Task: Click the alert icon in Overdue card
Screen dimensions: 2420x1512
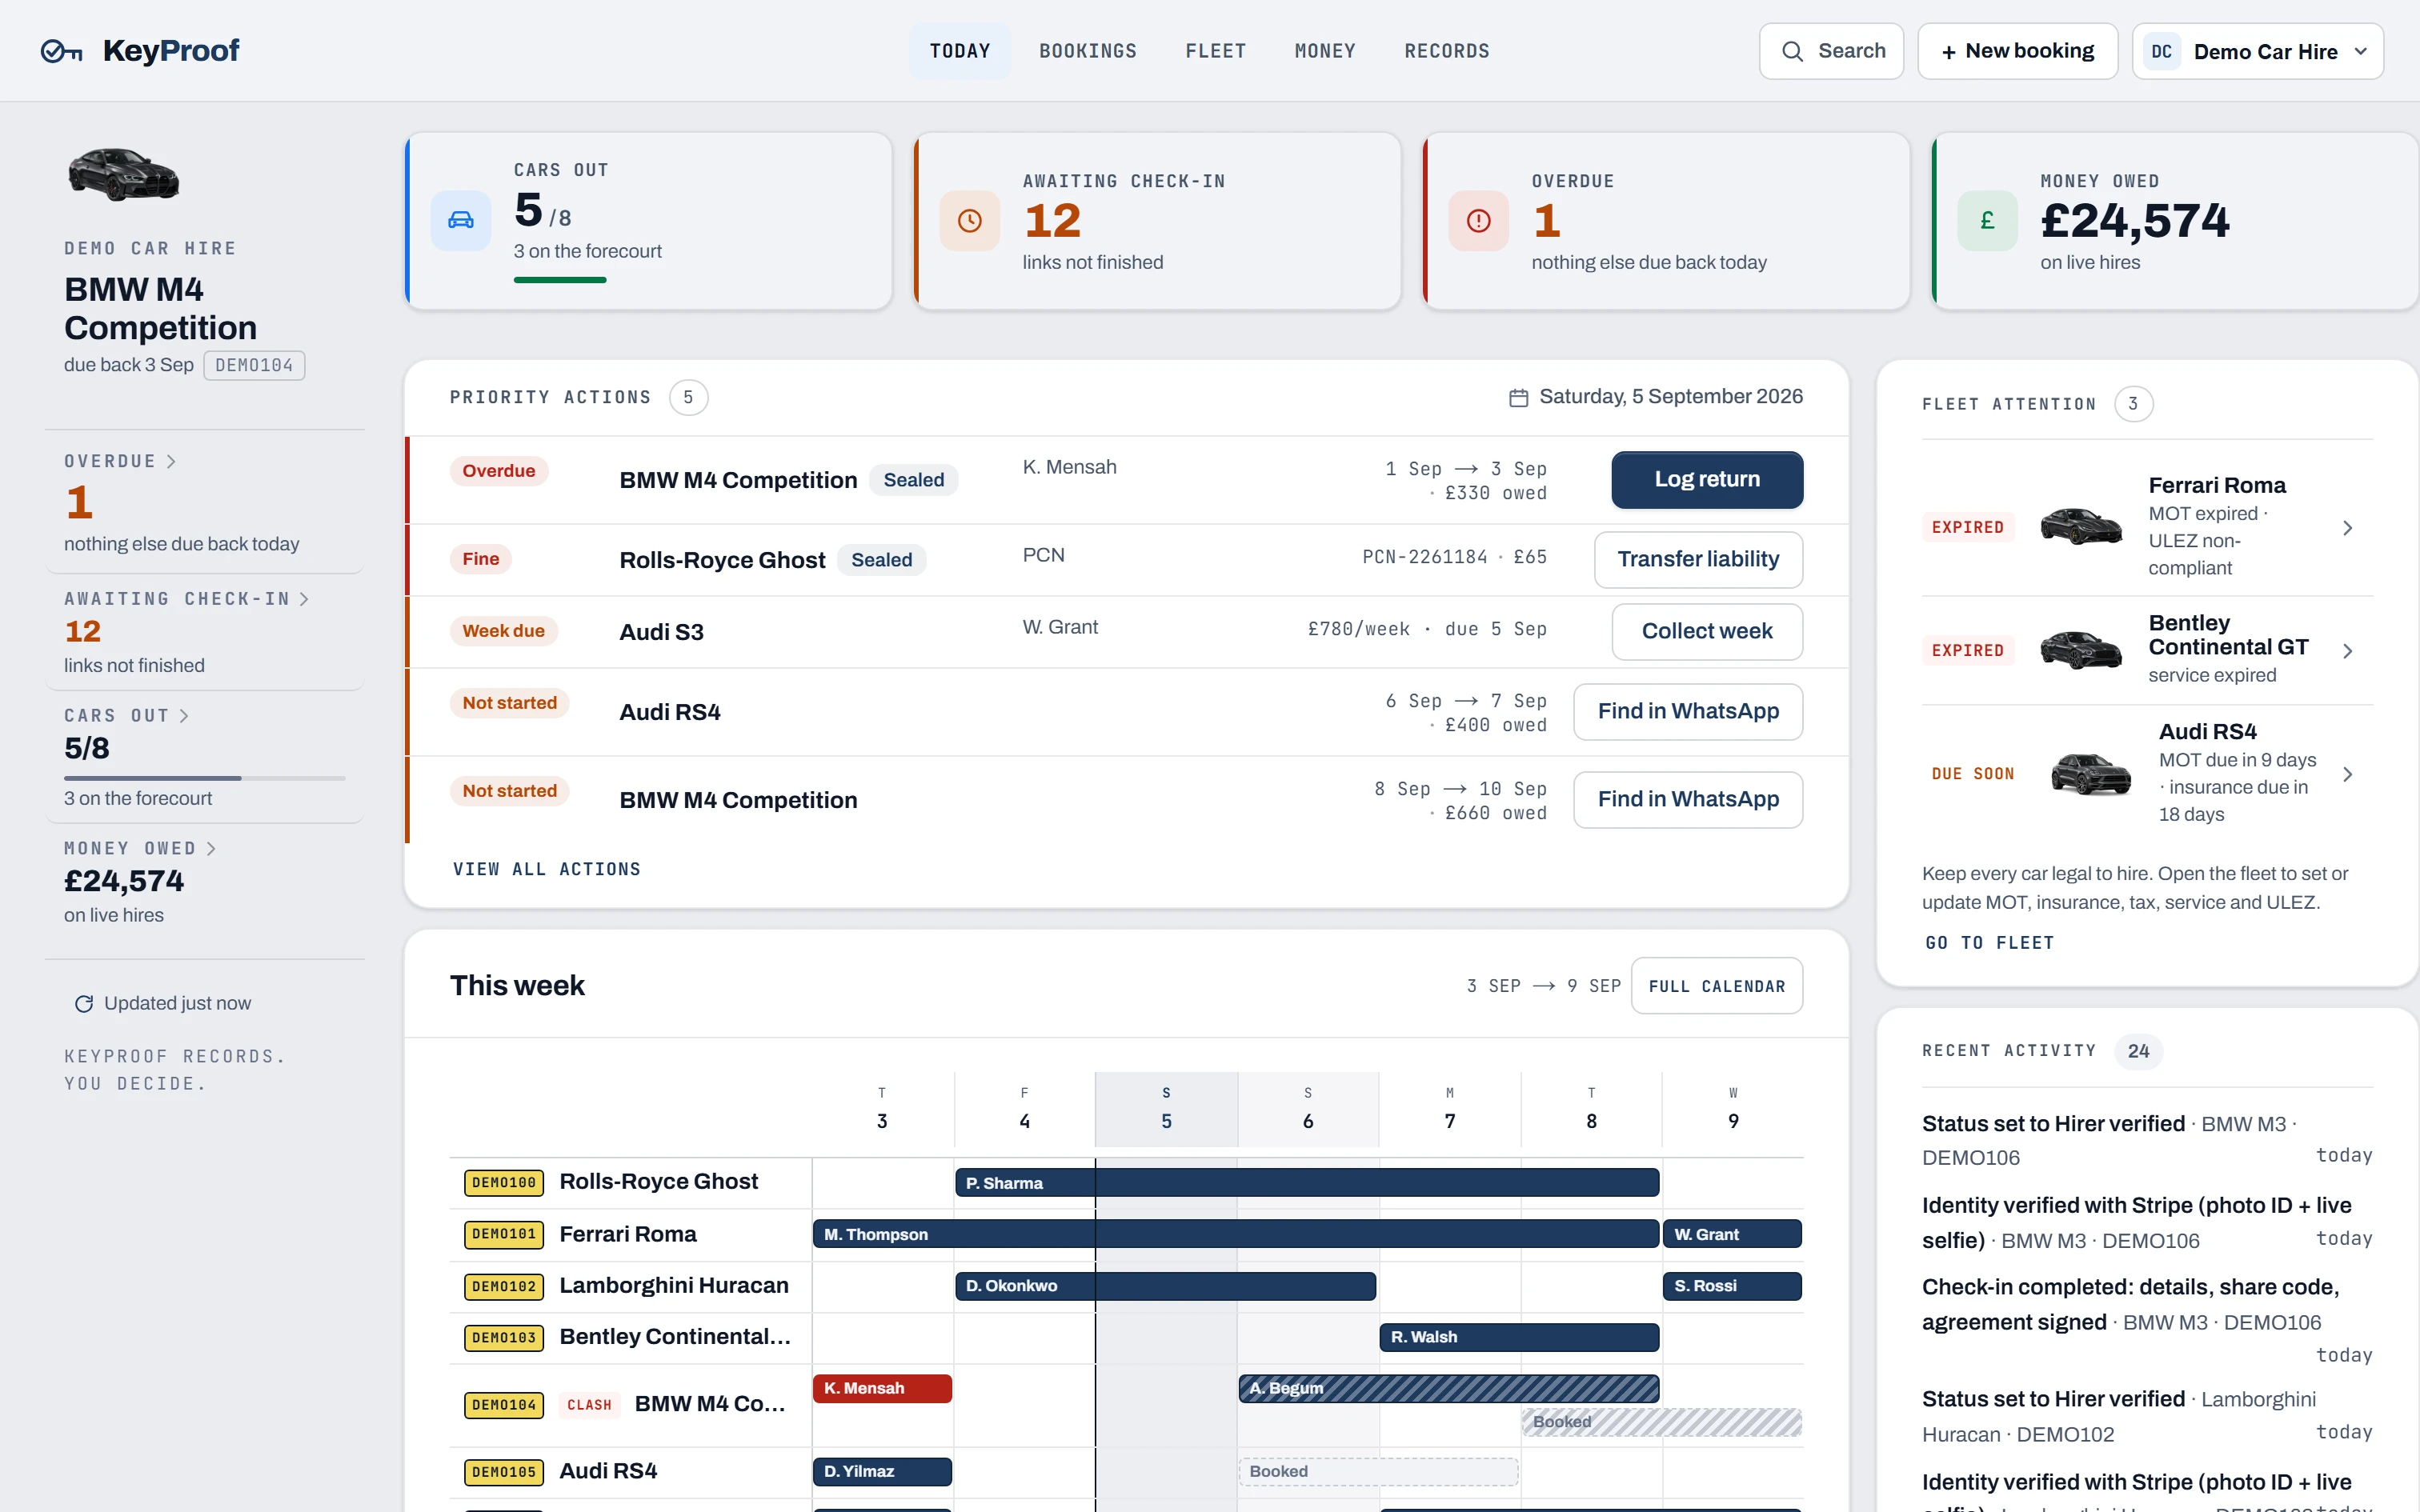Action: (1479, 220)
